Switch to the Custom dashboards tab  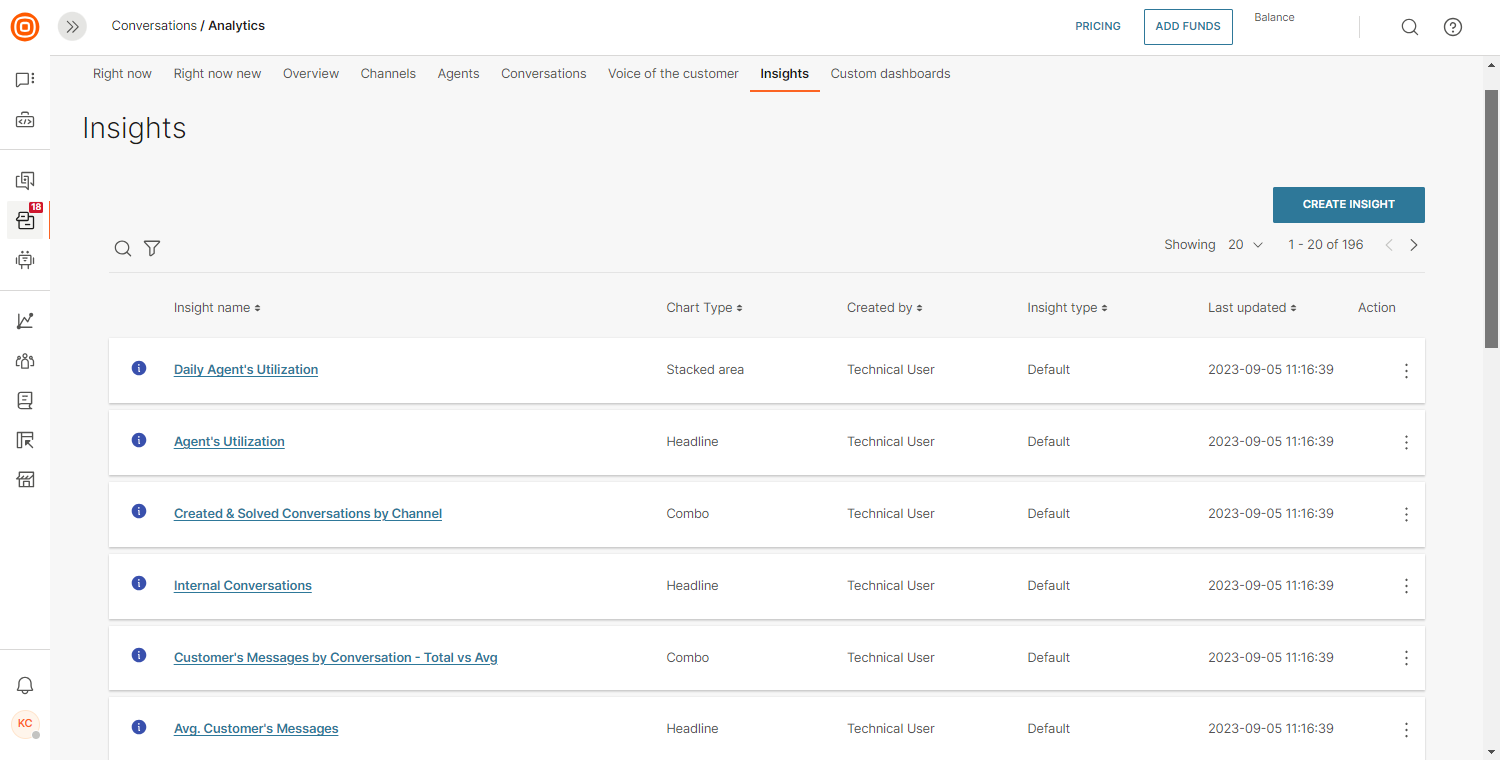(890, 73)
